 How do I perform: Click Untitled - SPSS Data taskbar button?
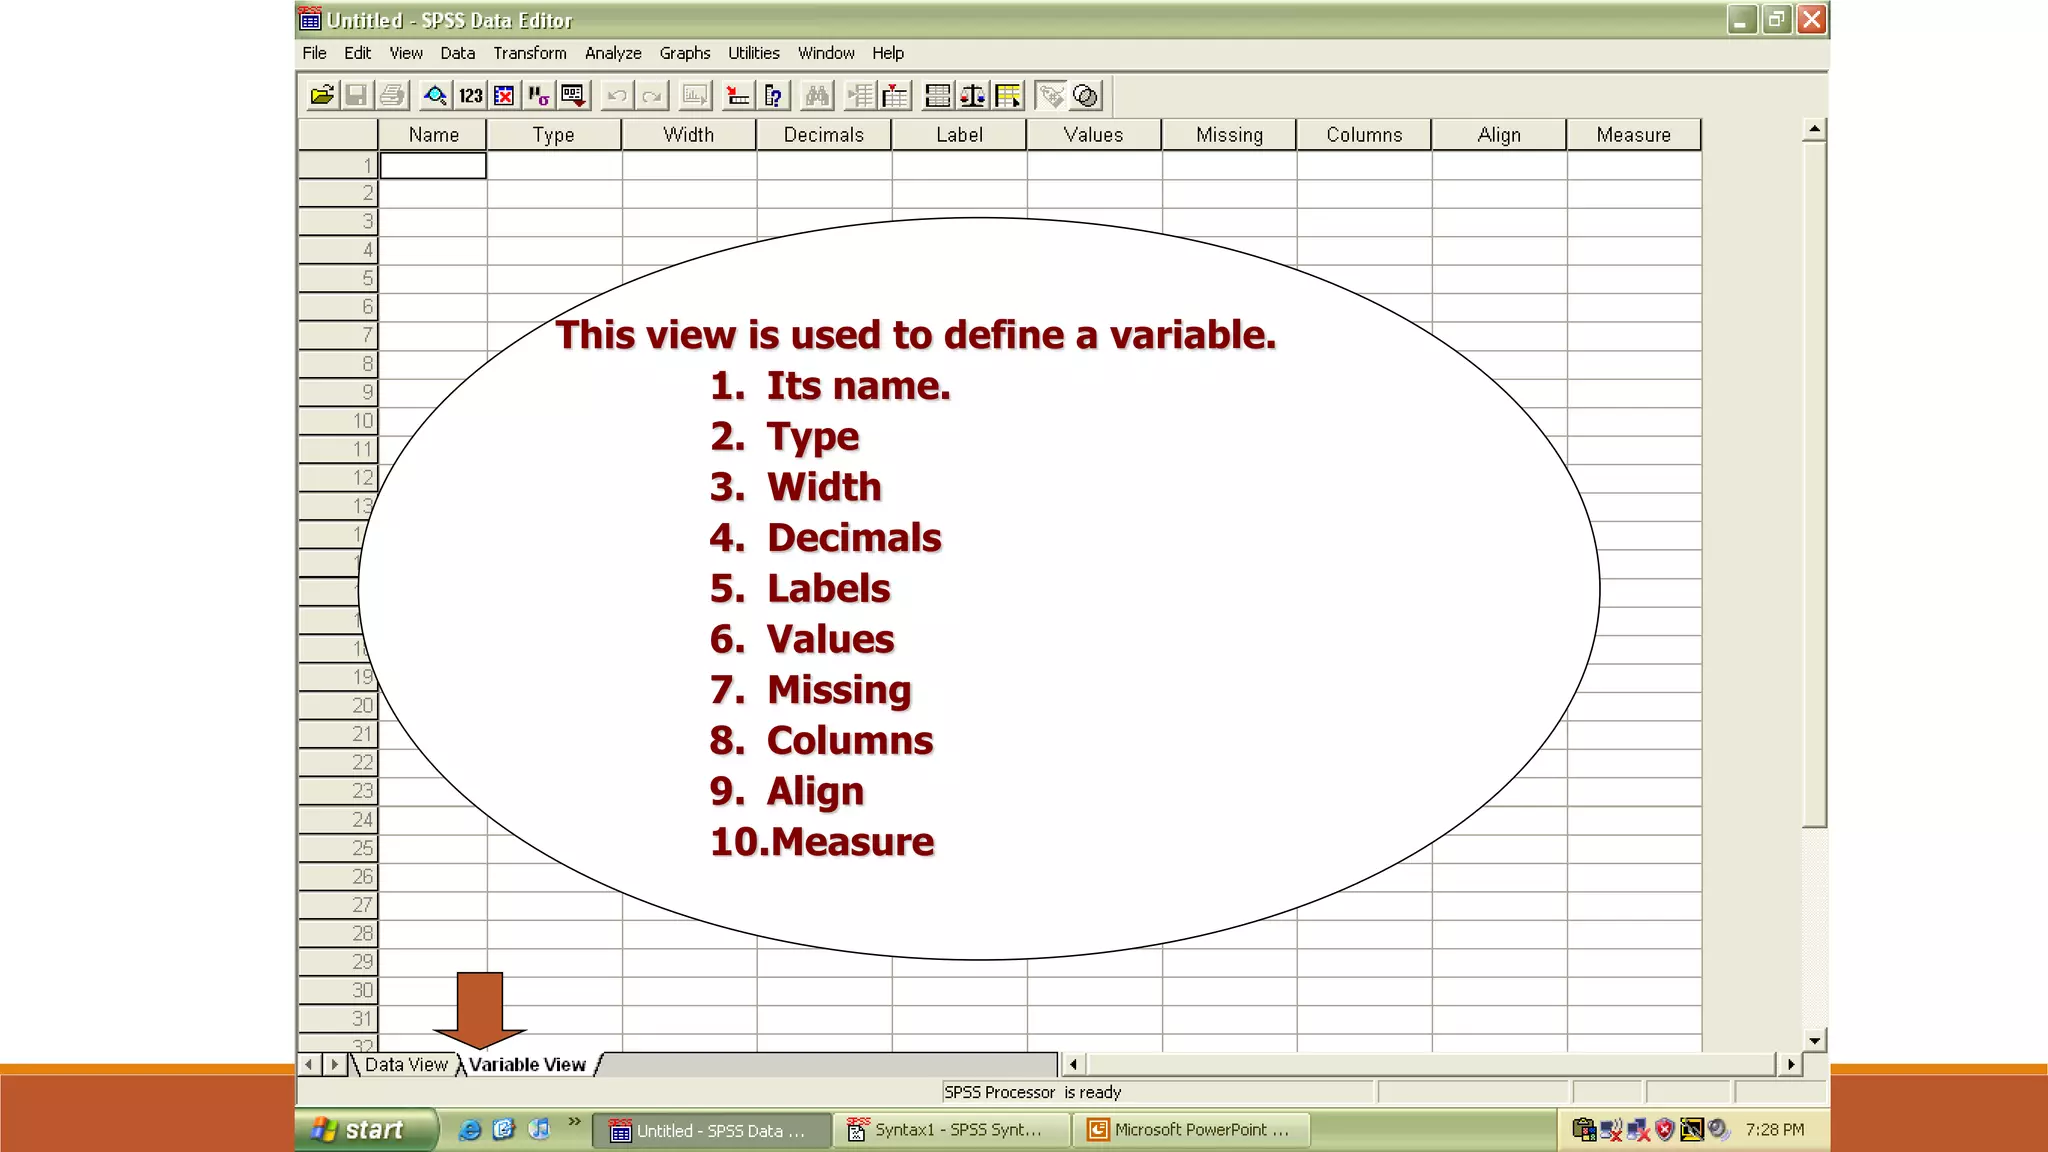[x=712, y=1131]
